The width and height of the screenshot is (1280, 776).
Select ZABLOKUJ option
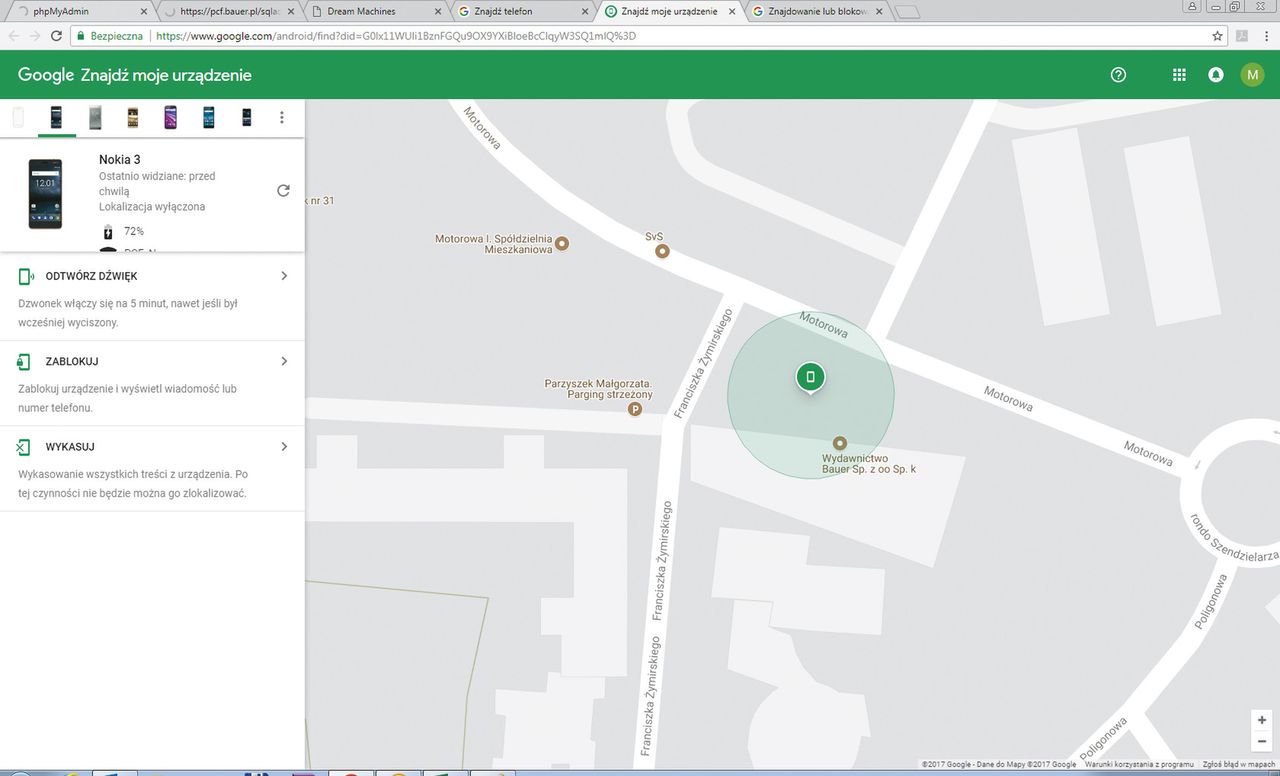tap(152, 384)
